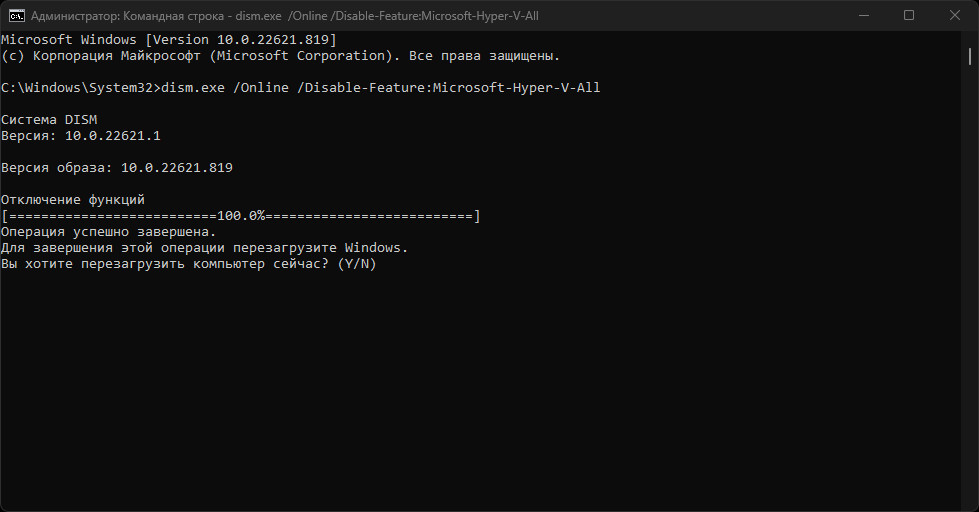
Task: Click the dism.exe command line text
Action: click(x=381, y=88)
